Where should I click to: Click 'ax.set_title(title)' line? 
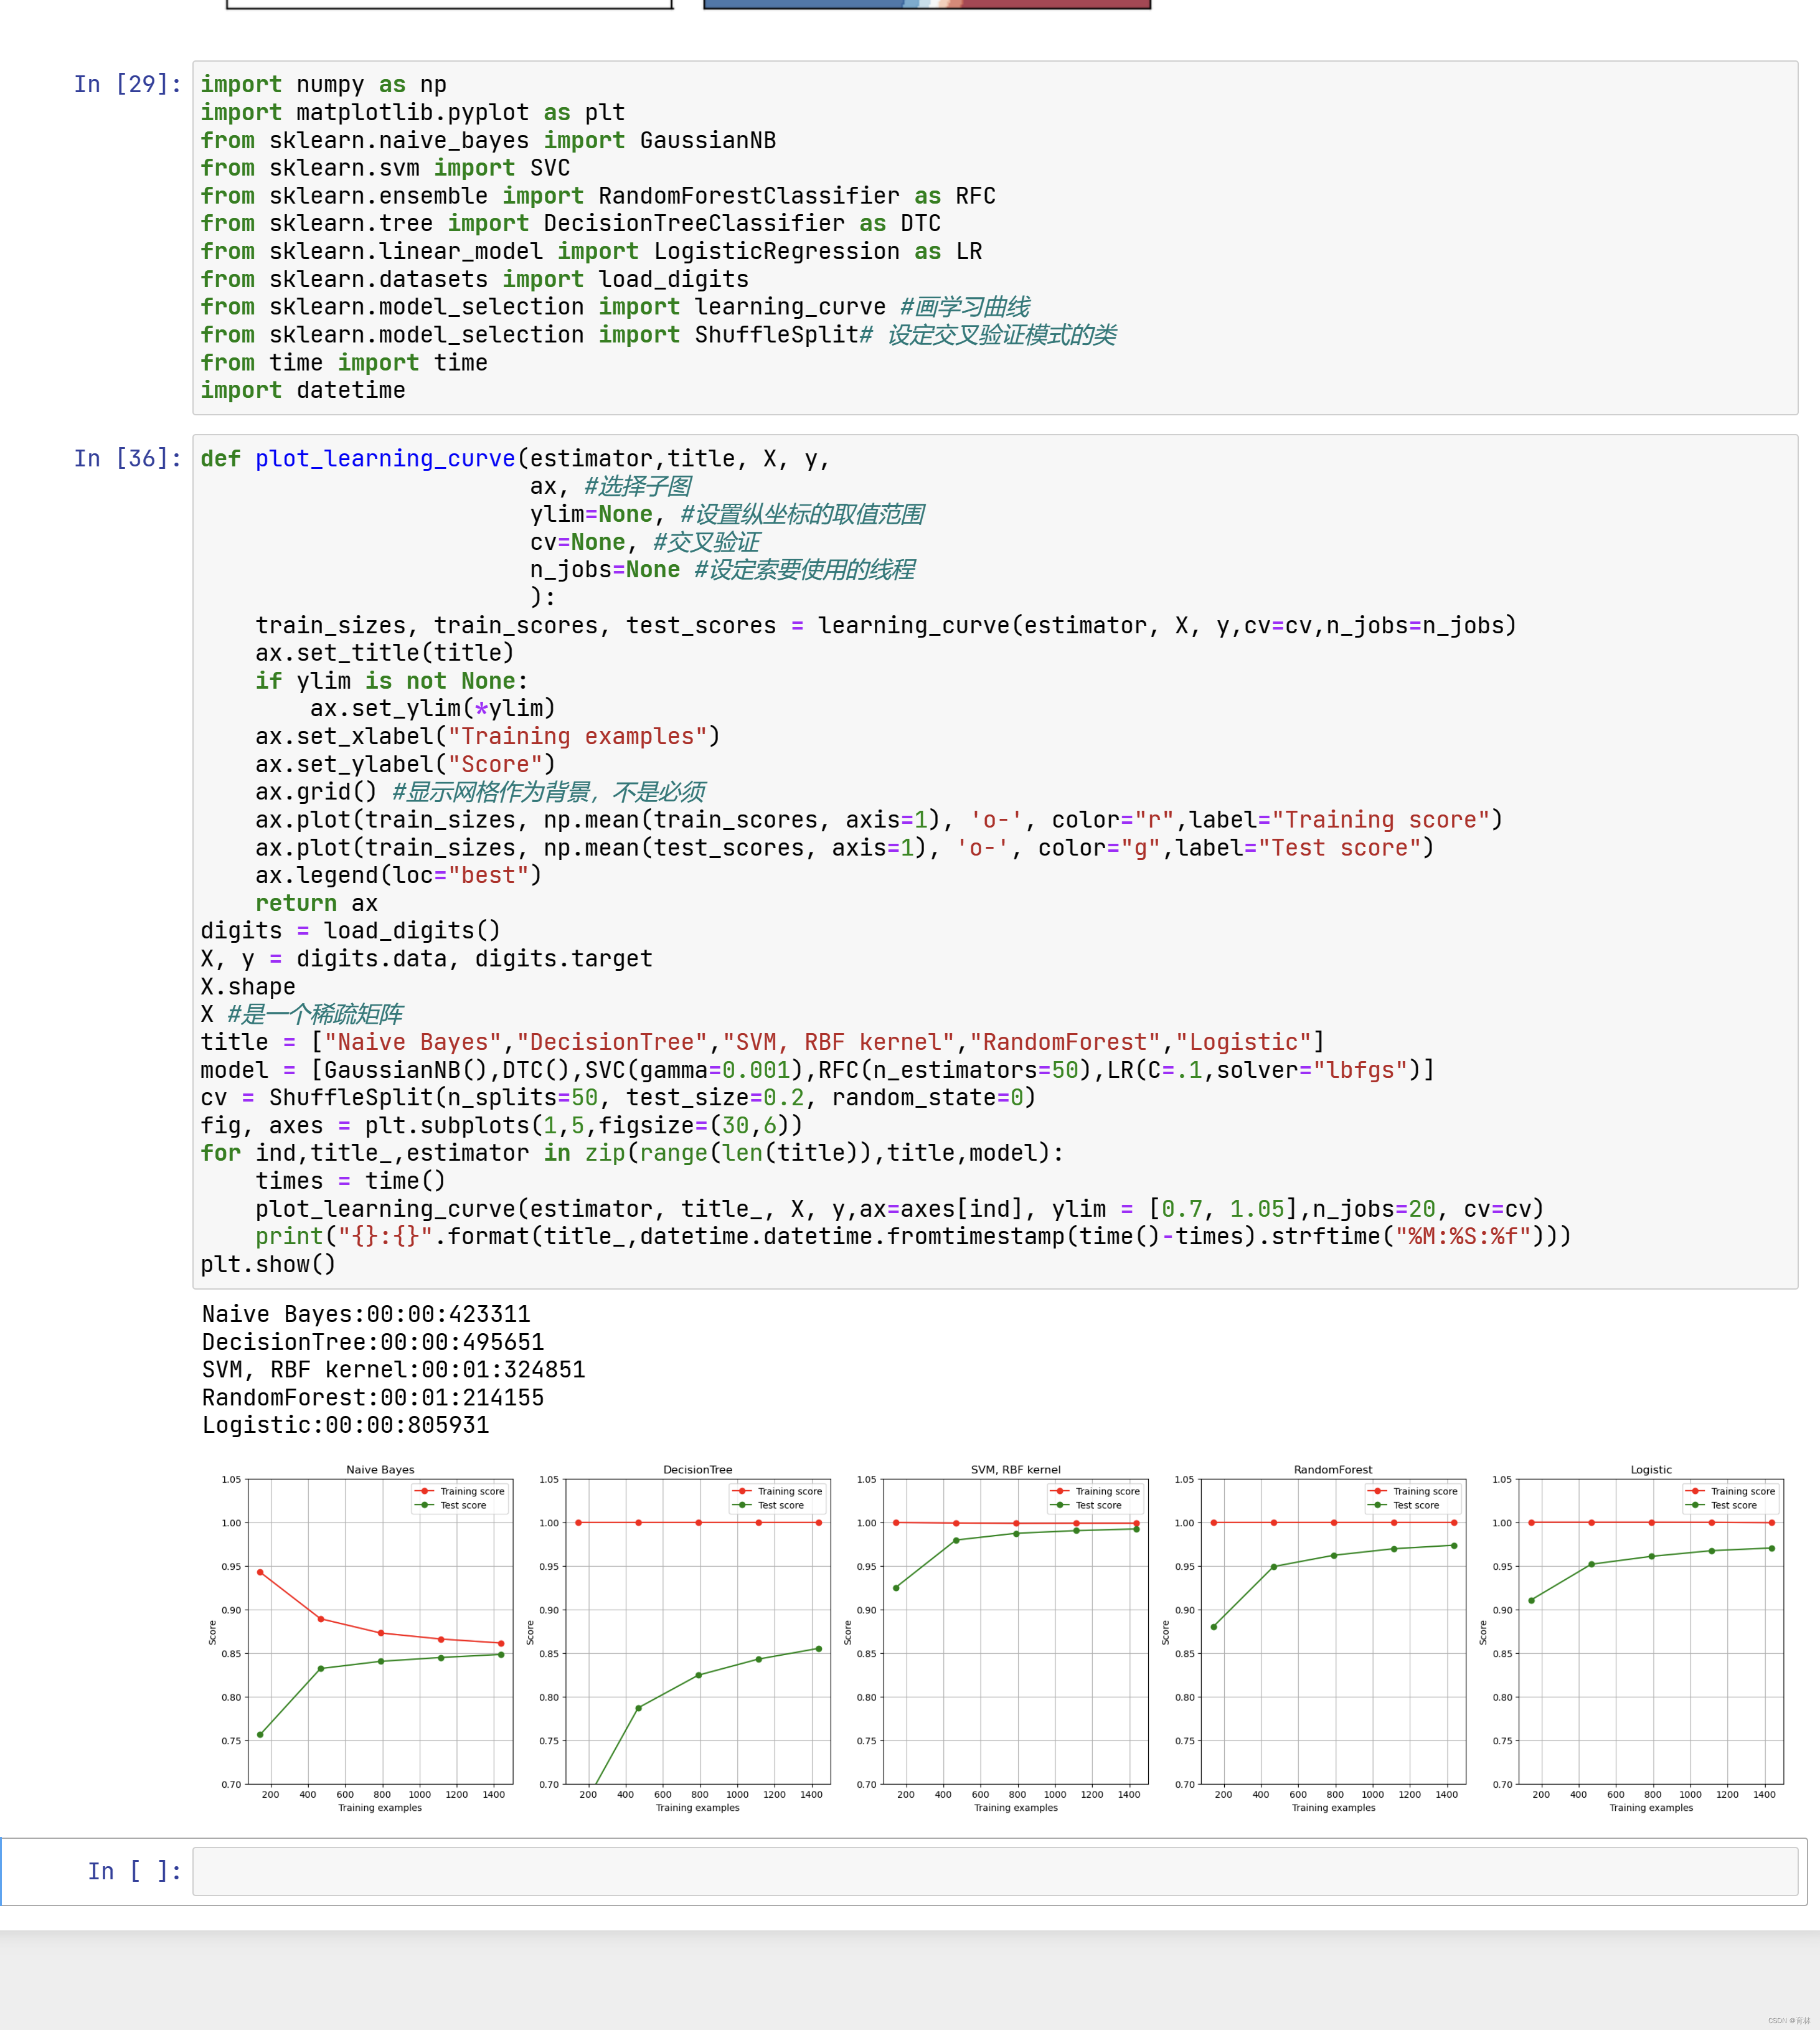(385, 653)
